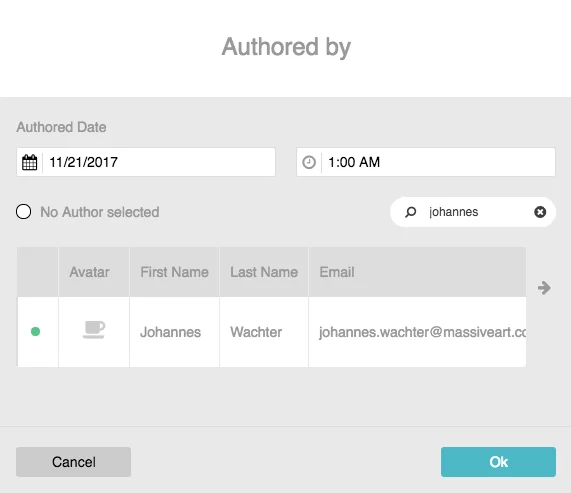Click the 'Authored Date' label
This screenshot has width=571, height=493.
click(x=61, y=127)
